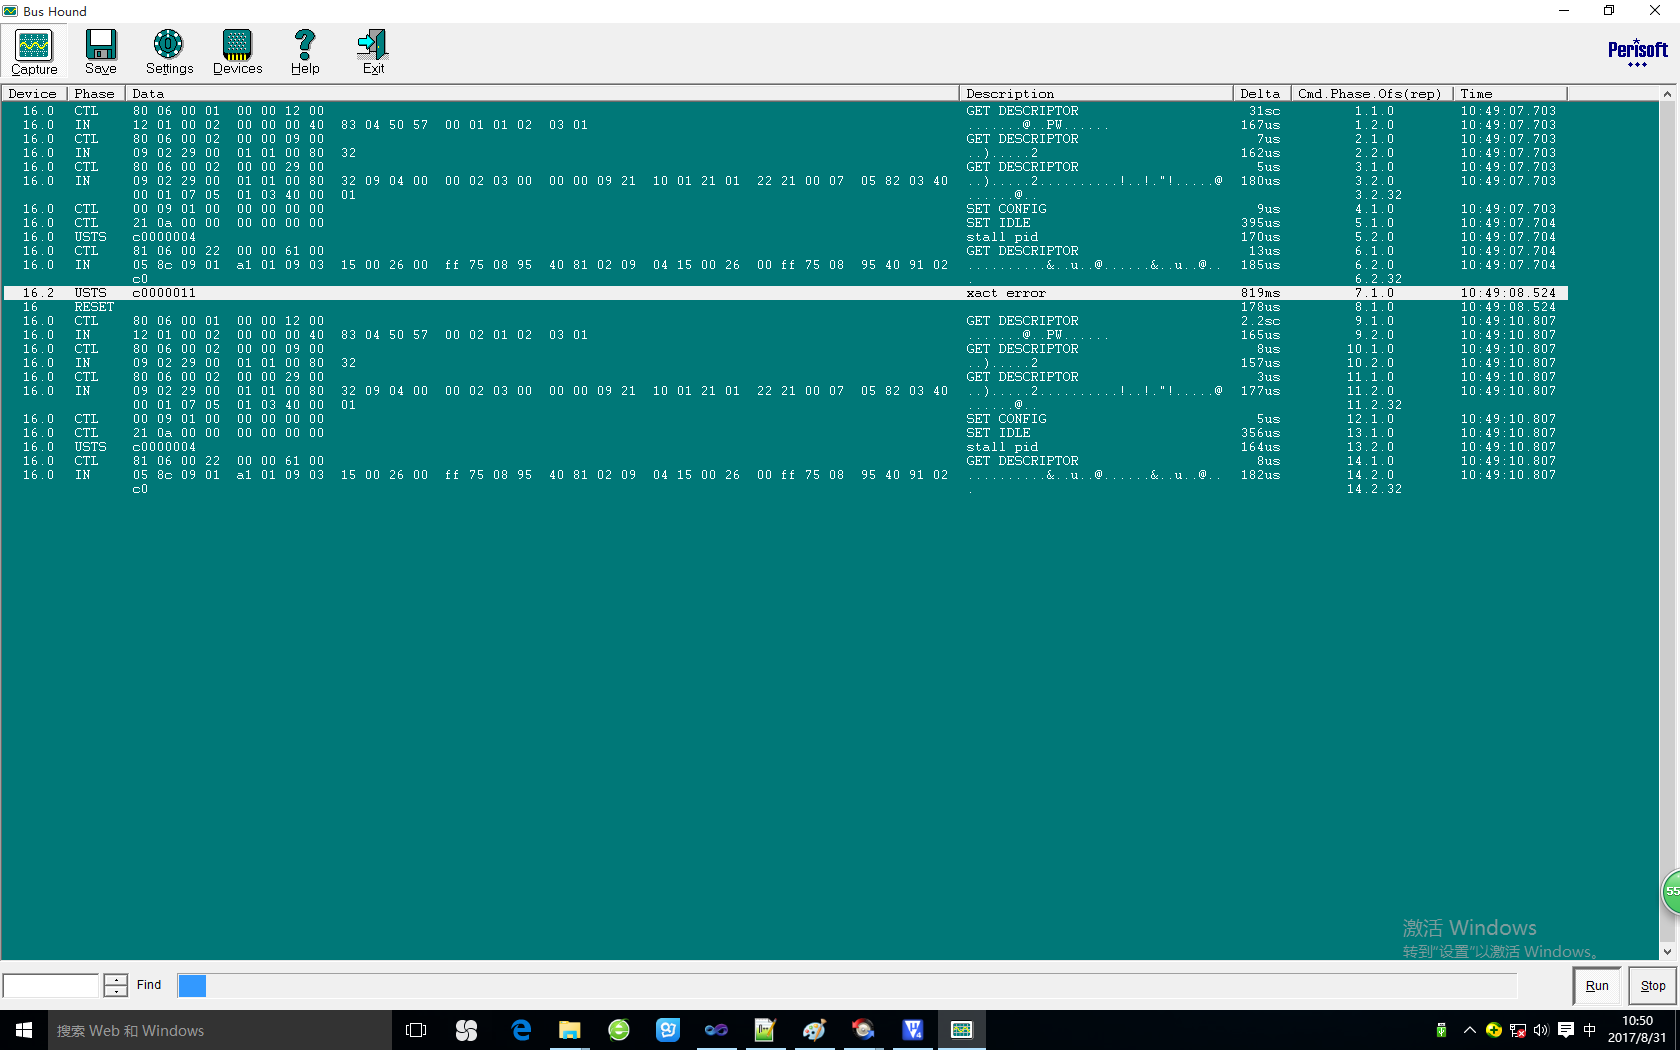Click the volume speaker tray icon
Screen dimensions: 1680x1050
[1541, 1030]
